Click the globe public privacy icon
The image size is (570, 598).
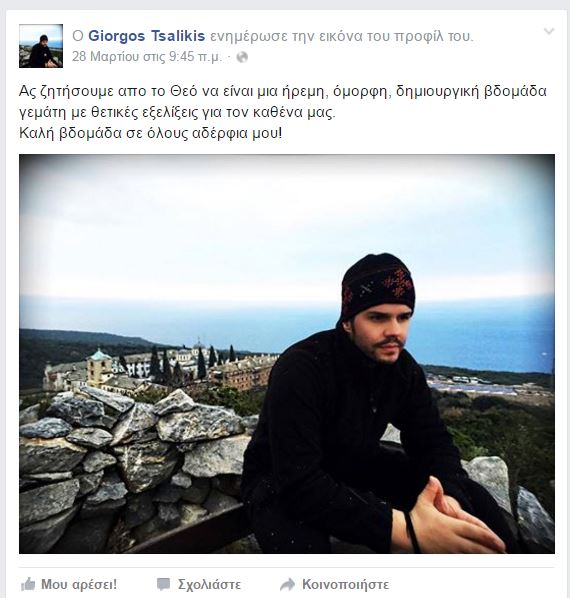(242, 57)
